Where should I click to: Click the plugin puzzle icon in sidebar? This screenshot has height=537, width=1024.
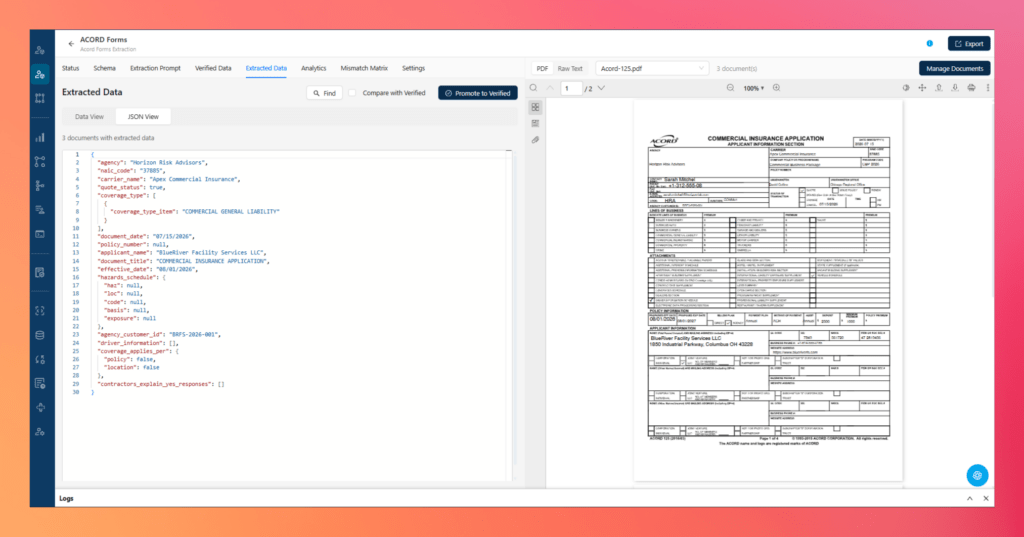coord(40,408)
